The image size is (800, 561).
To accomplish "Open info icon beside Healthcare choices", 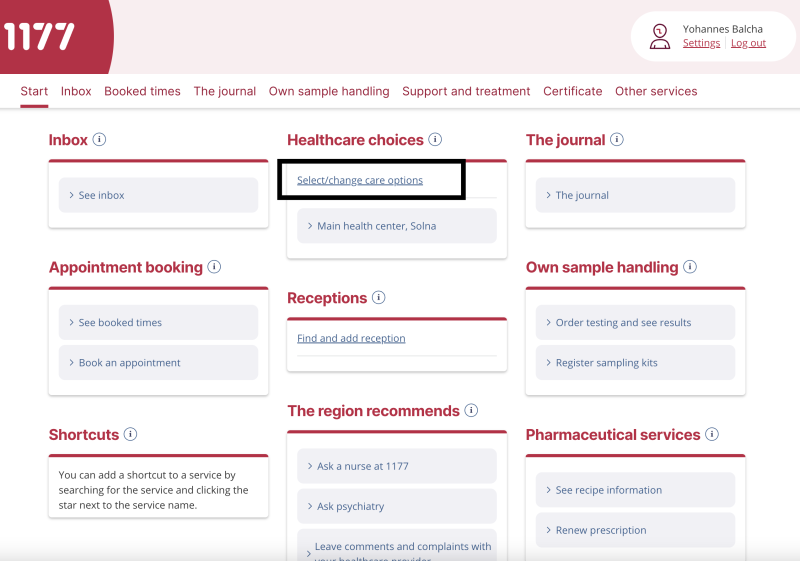I will click(x=435, y=140).
